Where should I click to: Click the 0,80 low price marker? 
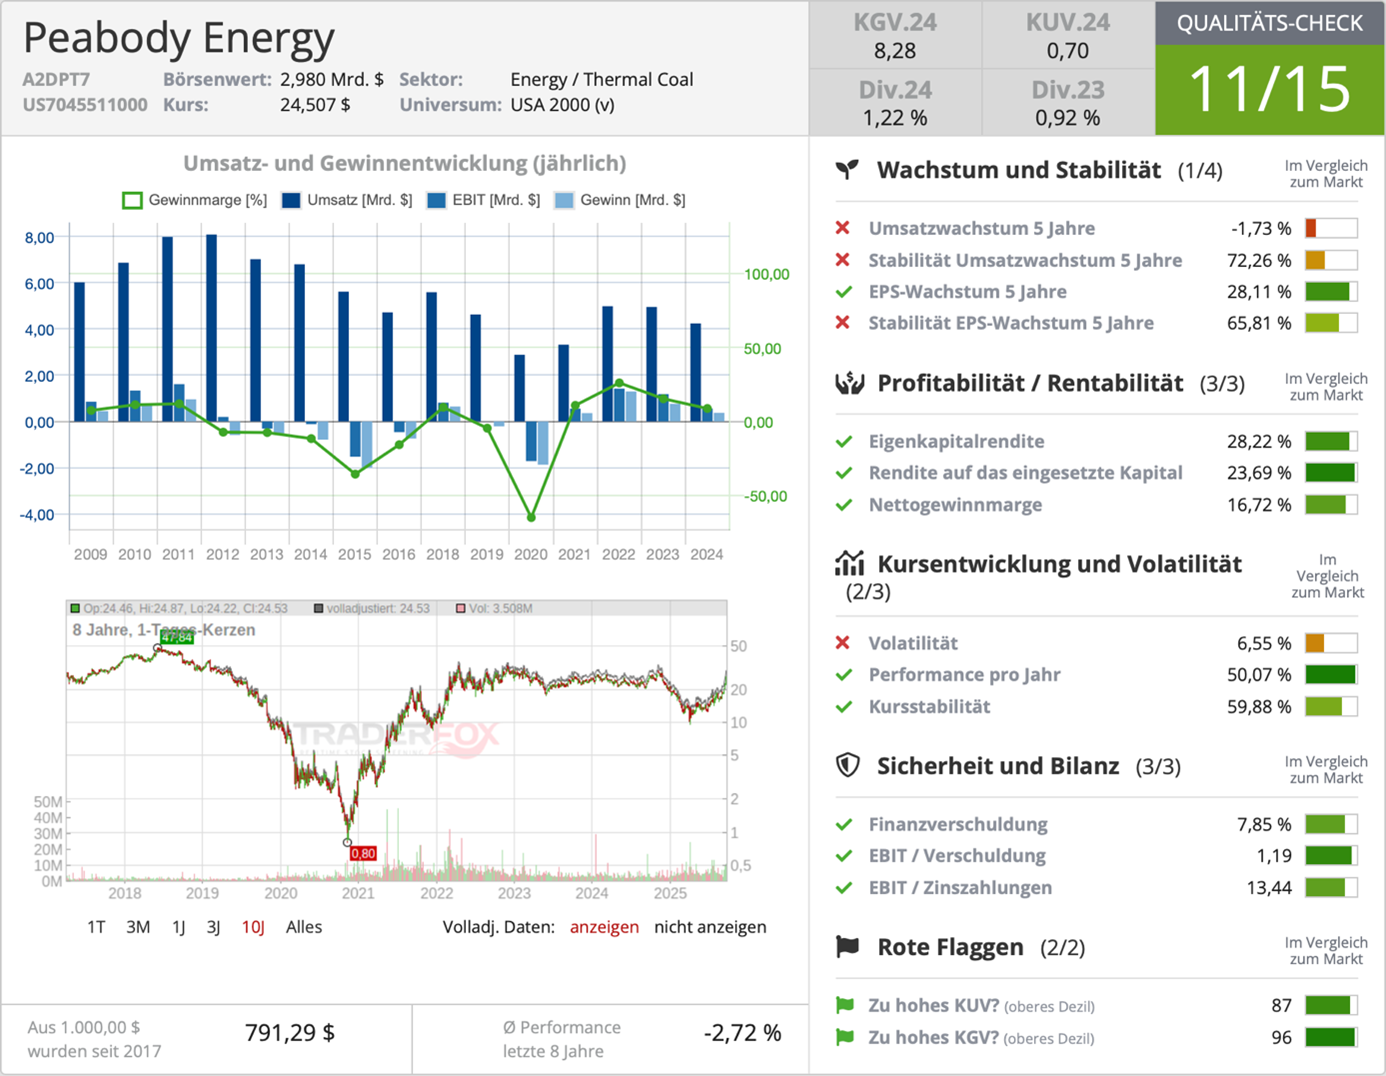pyautogui.click(x=363, y=853)
